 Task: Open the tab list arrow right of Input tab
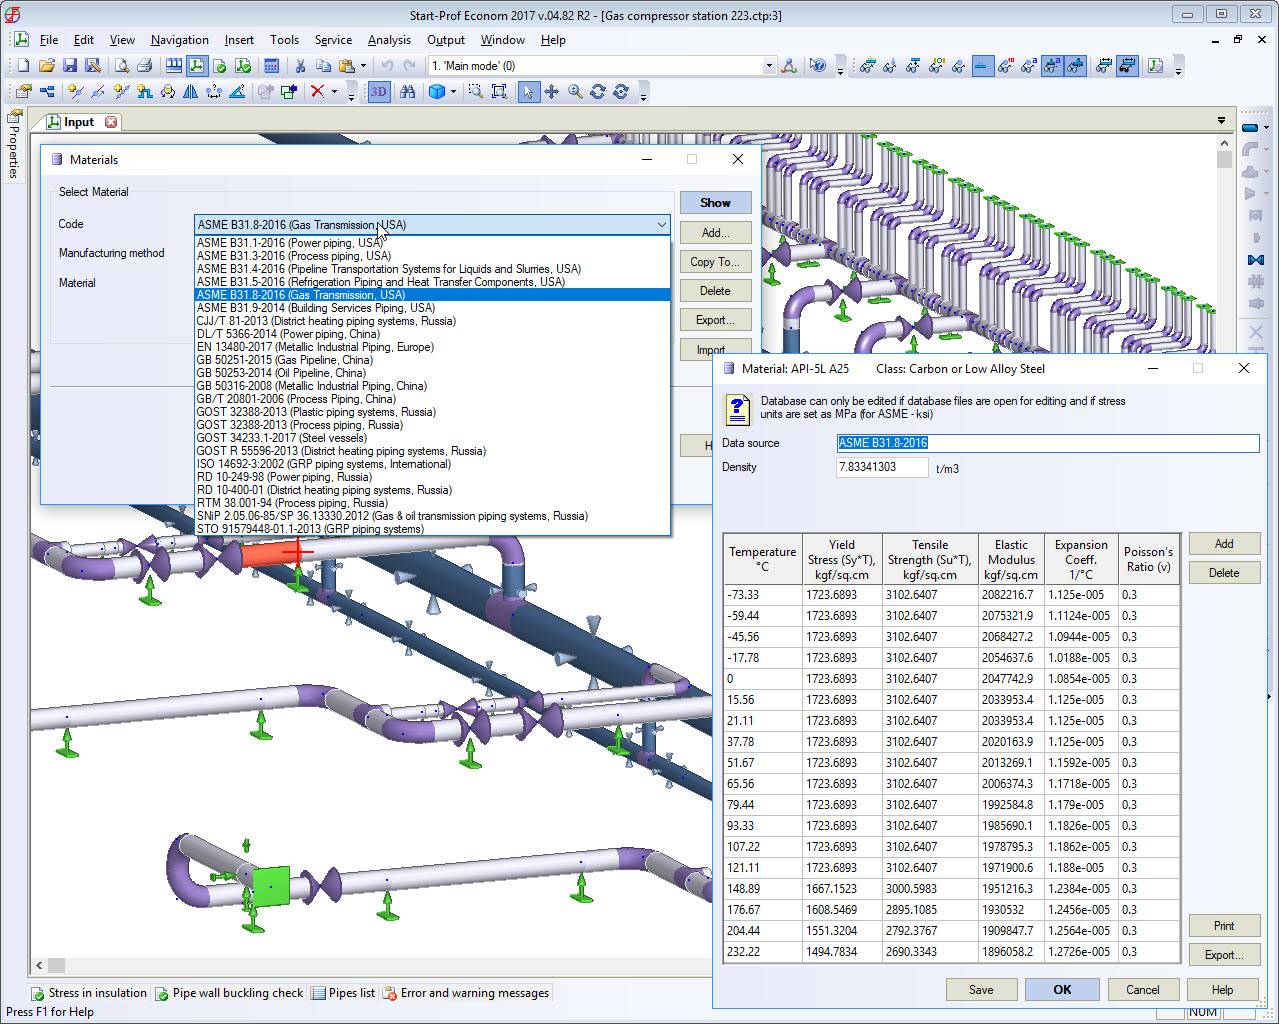[x=1221, y=121]
